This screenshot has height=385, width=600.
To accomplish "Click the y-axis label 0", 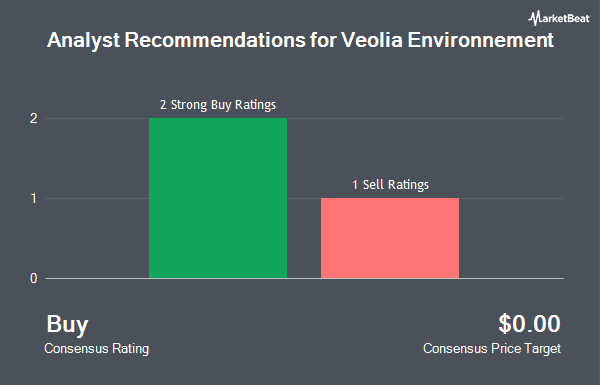I will (x=34, y=278).
